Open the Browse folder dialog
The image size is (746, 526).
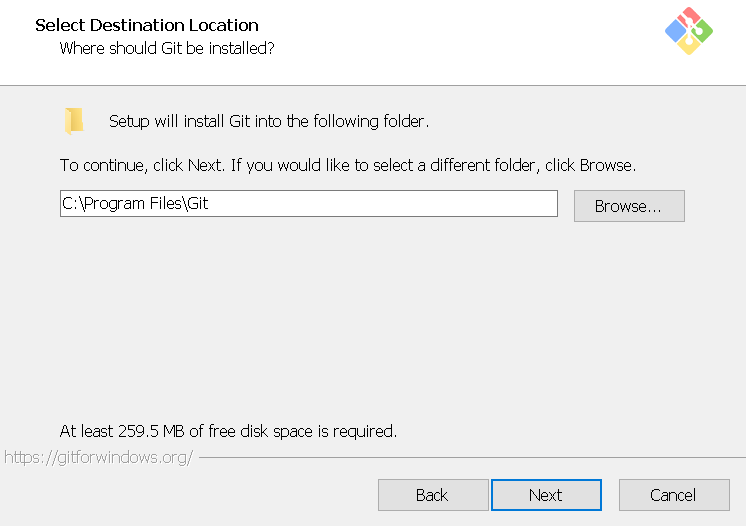coord(628,206)
